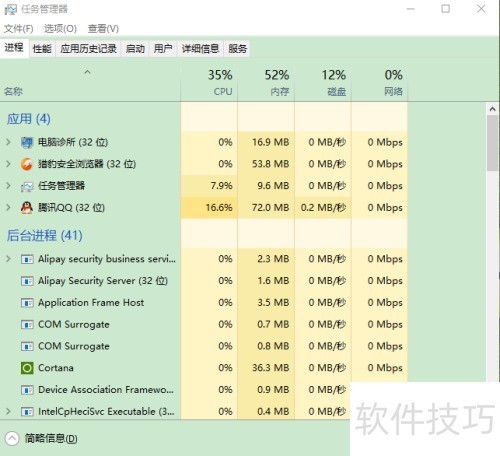
Task: Open the 选项(O) menu
Action: point(60,29)
